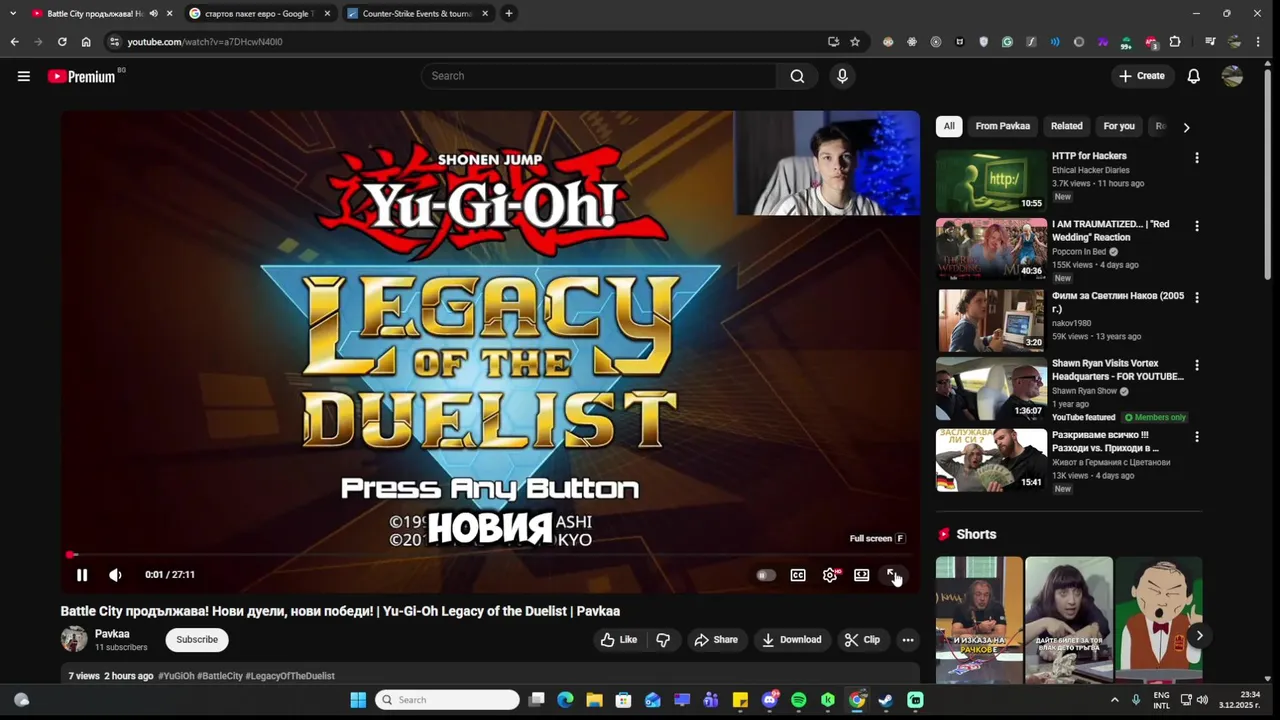
Task: Select the For you filter chip
Action: tap(1119, 126)
